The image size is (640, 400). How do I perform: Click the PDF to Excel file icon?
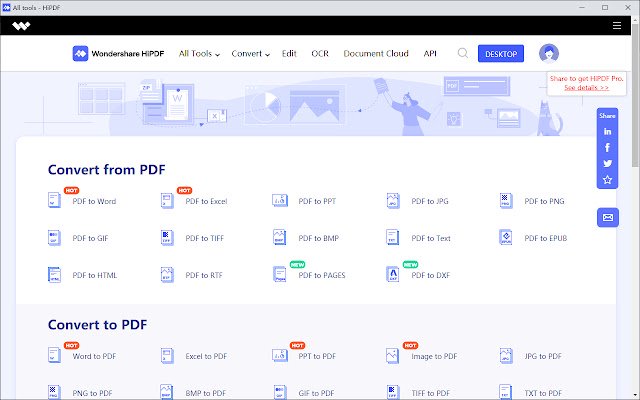pos(167,200)
